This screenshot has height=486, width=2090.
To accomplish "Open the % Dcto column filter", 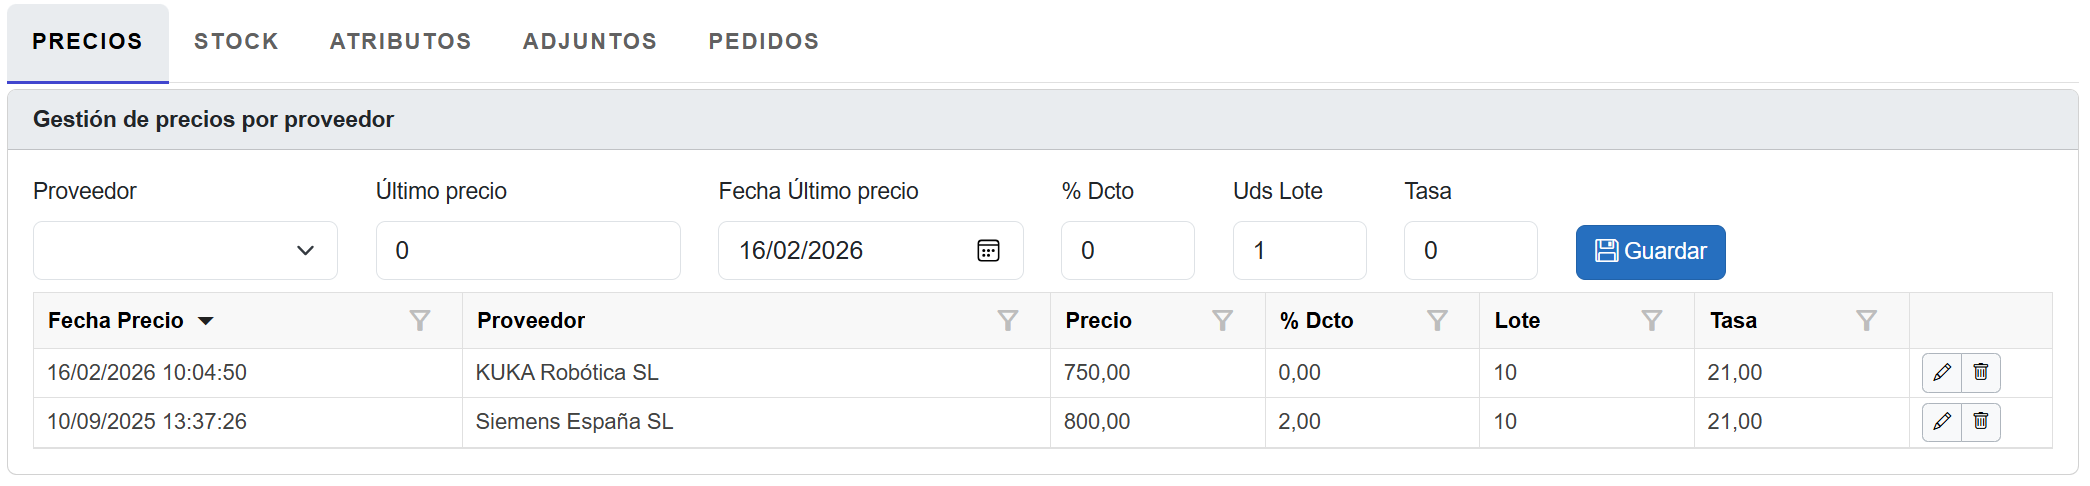I will [x=1437, y=321].
